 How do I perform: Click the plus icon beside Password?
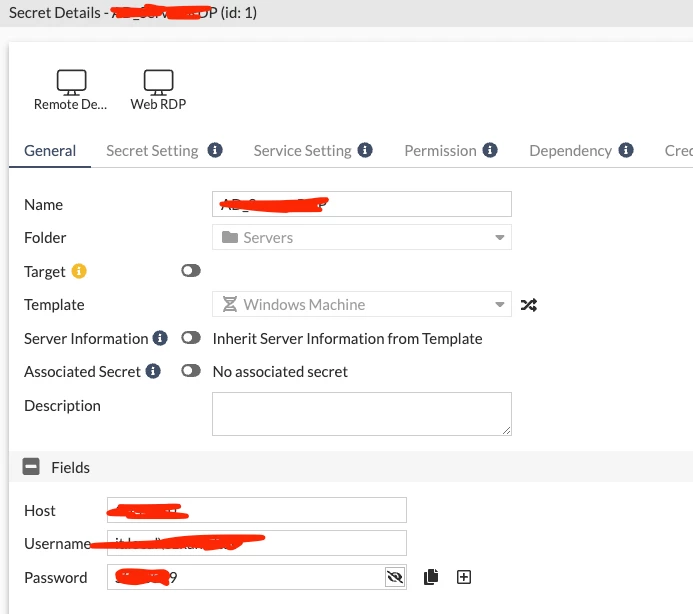coord(464,577)
